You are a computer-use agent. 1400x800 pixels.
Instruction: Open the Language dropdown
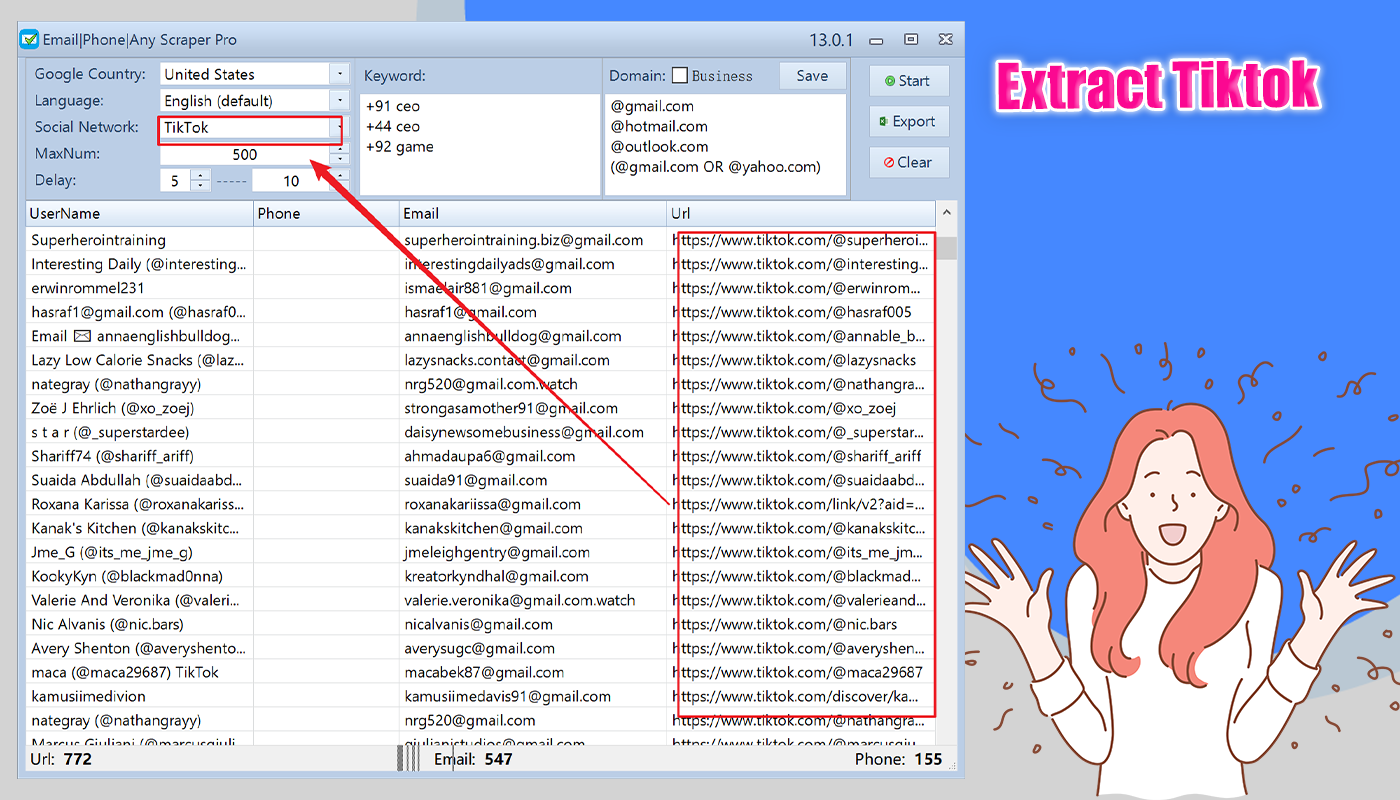(x=340, y=100)
